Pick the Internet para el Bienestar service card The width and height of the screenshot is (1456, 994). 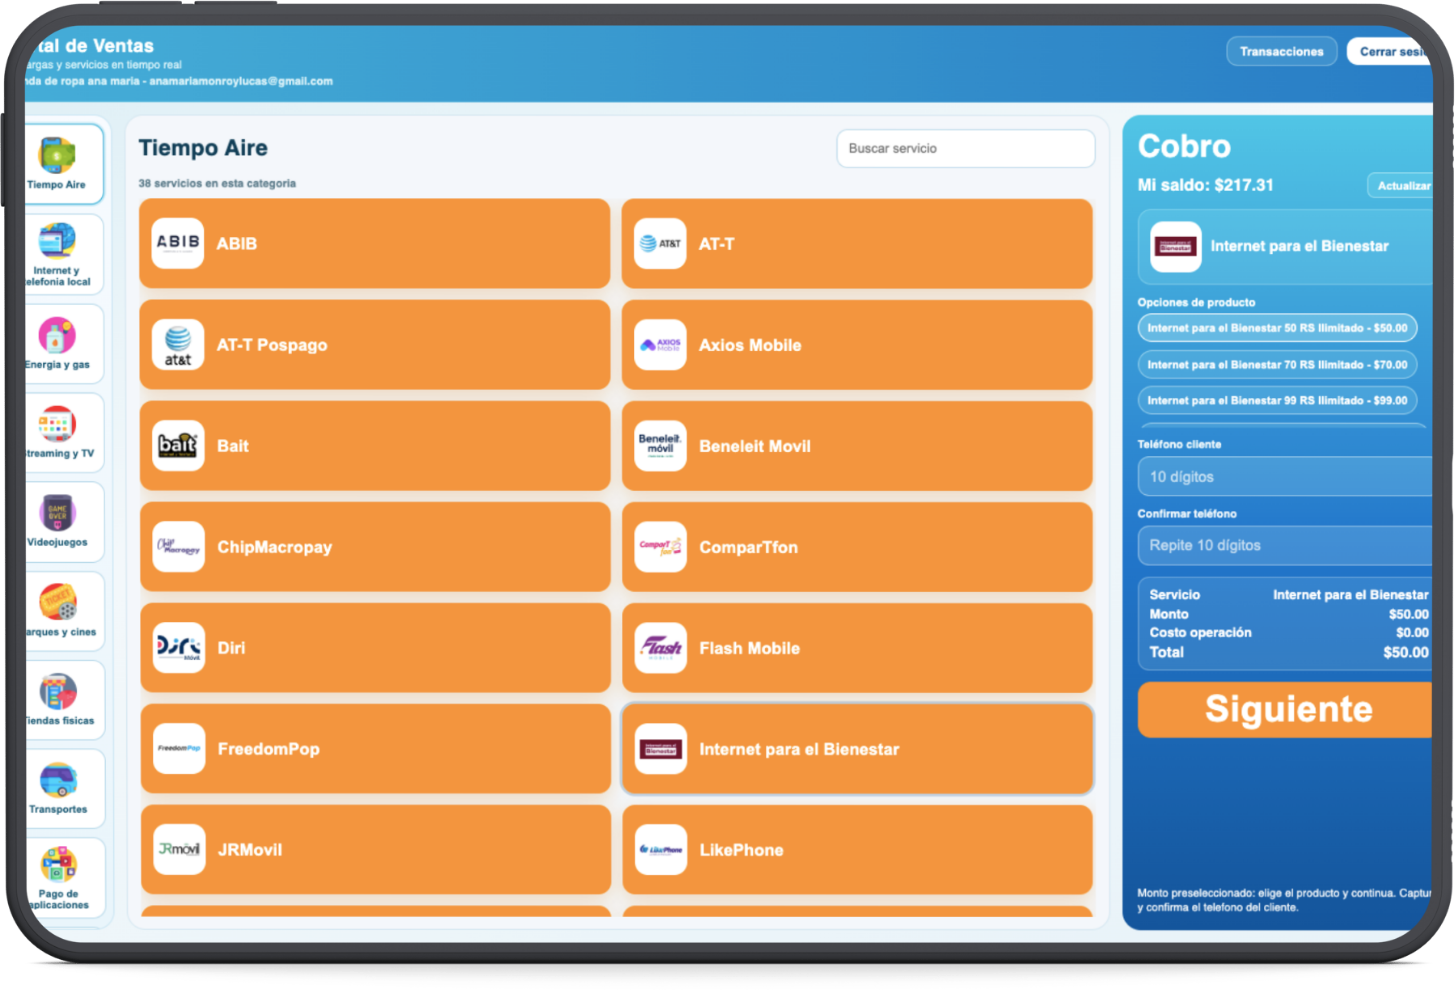tap(857, 748)
